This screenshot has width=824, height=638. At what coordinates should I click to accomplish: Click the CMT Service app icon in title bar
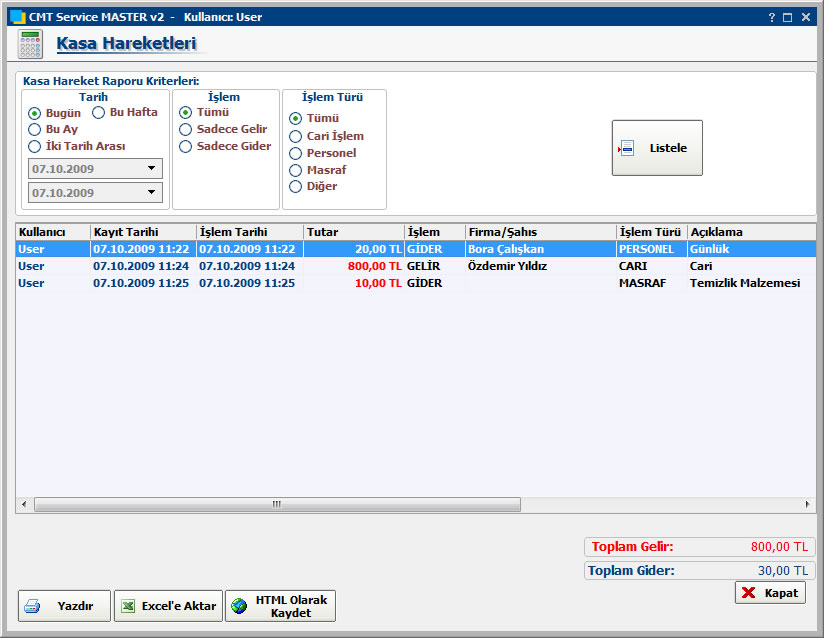pos(16,17)
